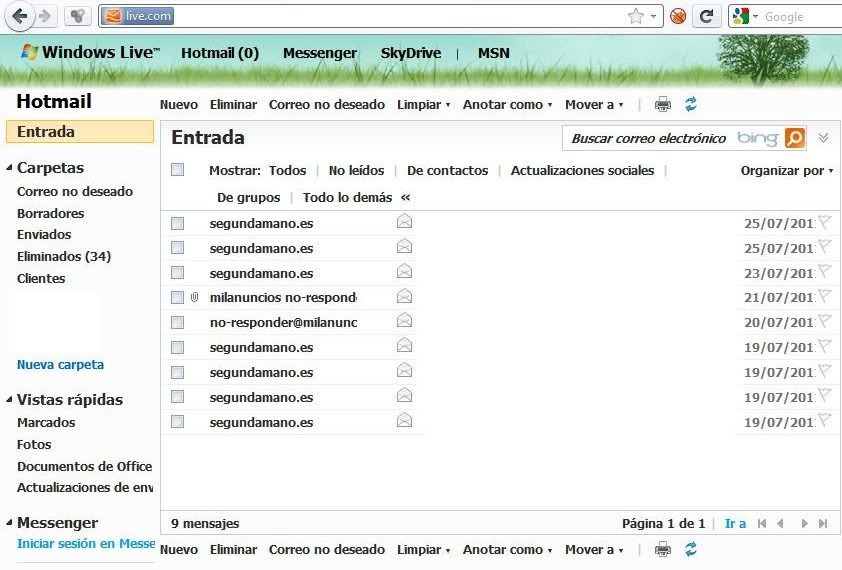
Task: Click the orange blocked-content icon beside the reload button
Action: click(x=678, y=17)
